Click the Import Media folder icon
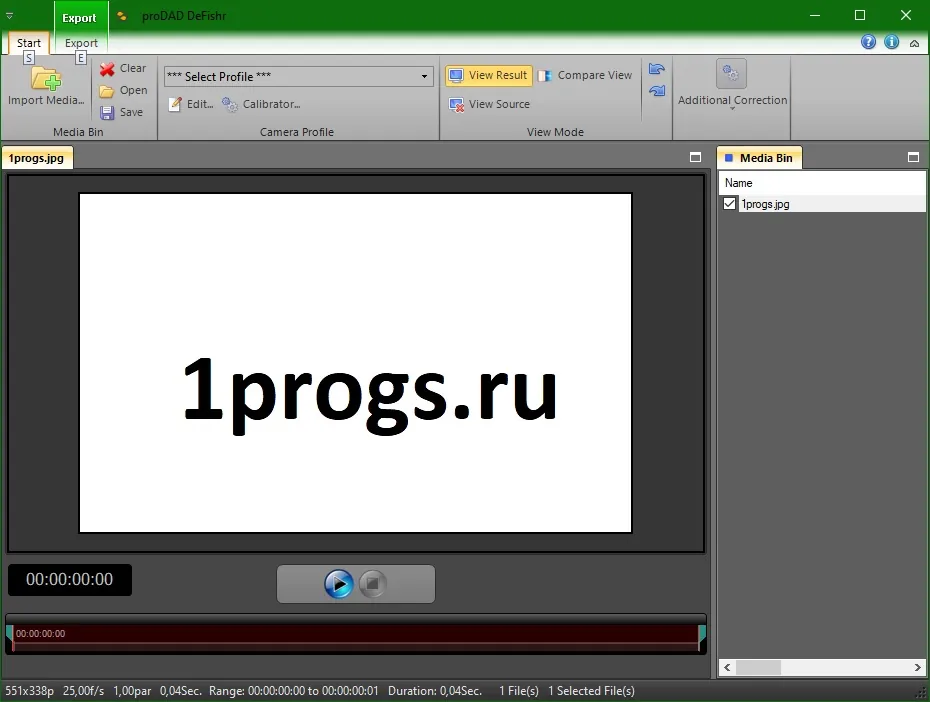 point(46,79)
